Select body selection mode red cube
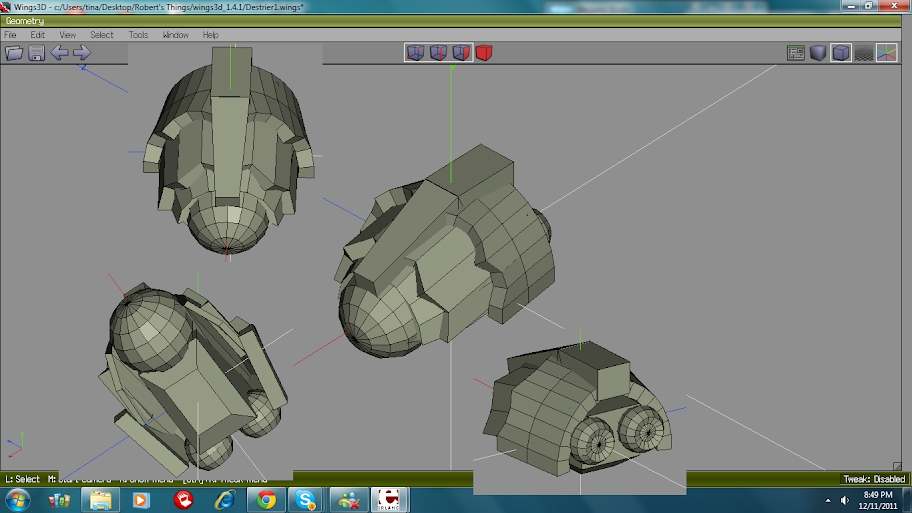This screenshot has height=513, width=912. pyautogui.click(x=484, y=53)
